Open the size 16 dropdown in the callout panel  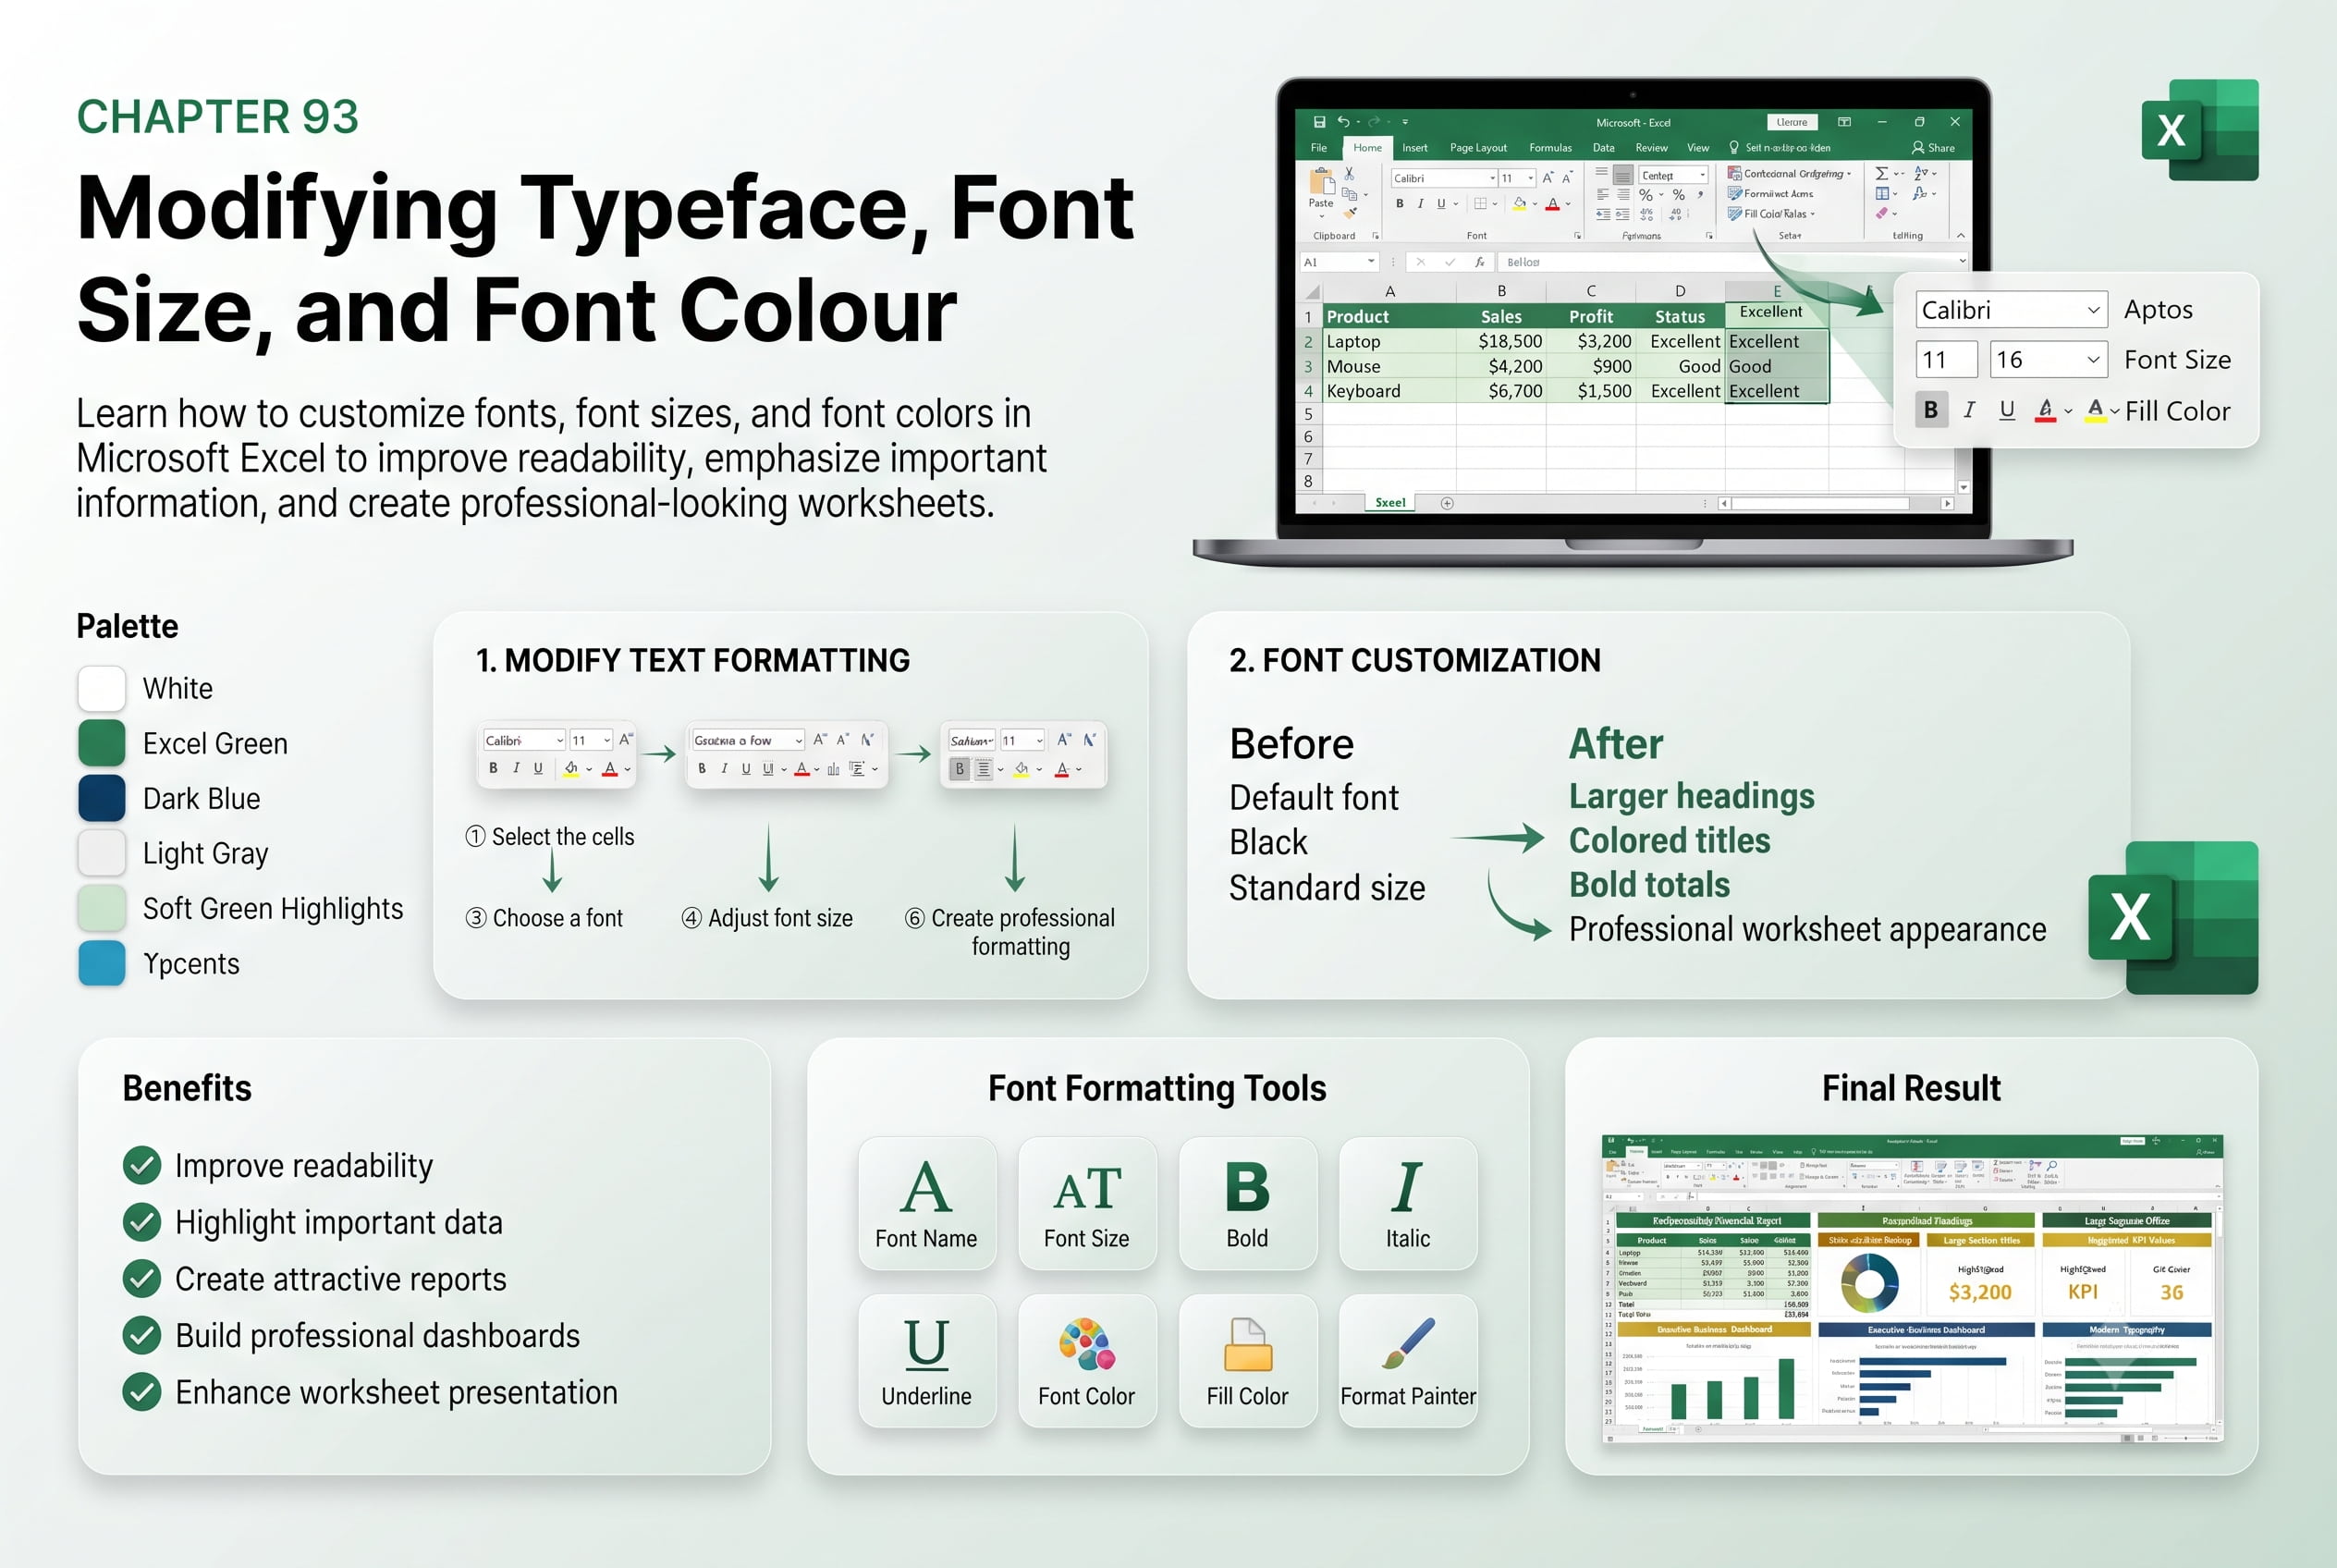point(2093,360)
